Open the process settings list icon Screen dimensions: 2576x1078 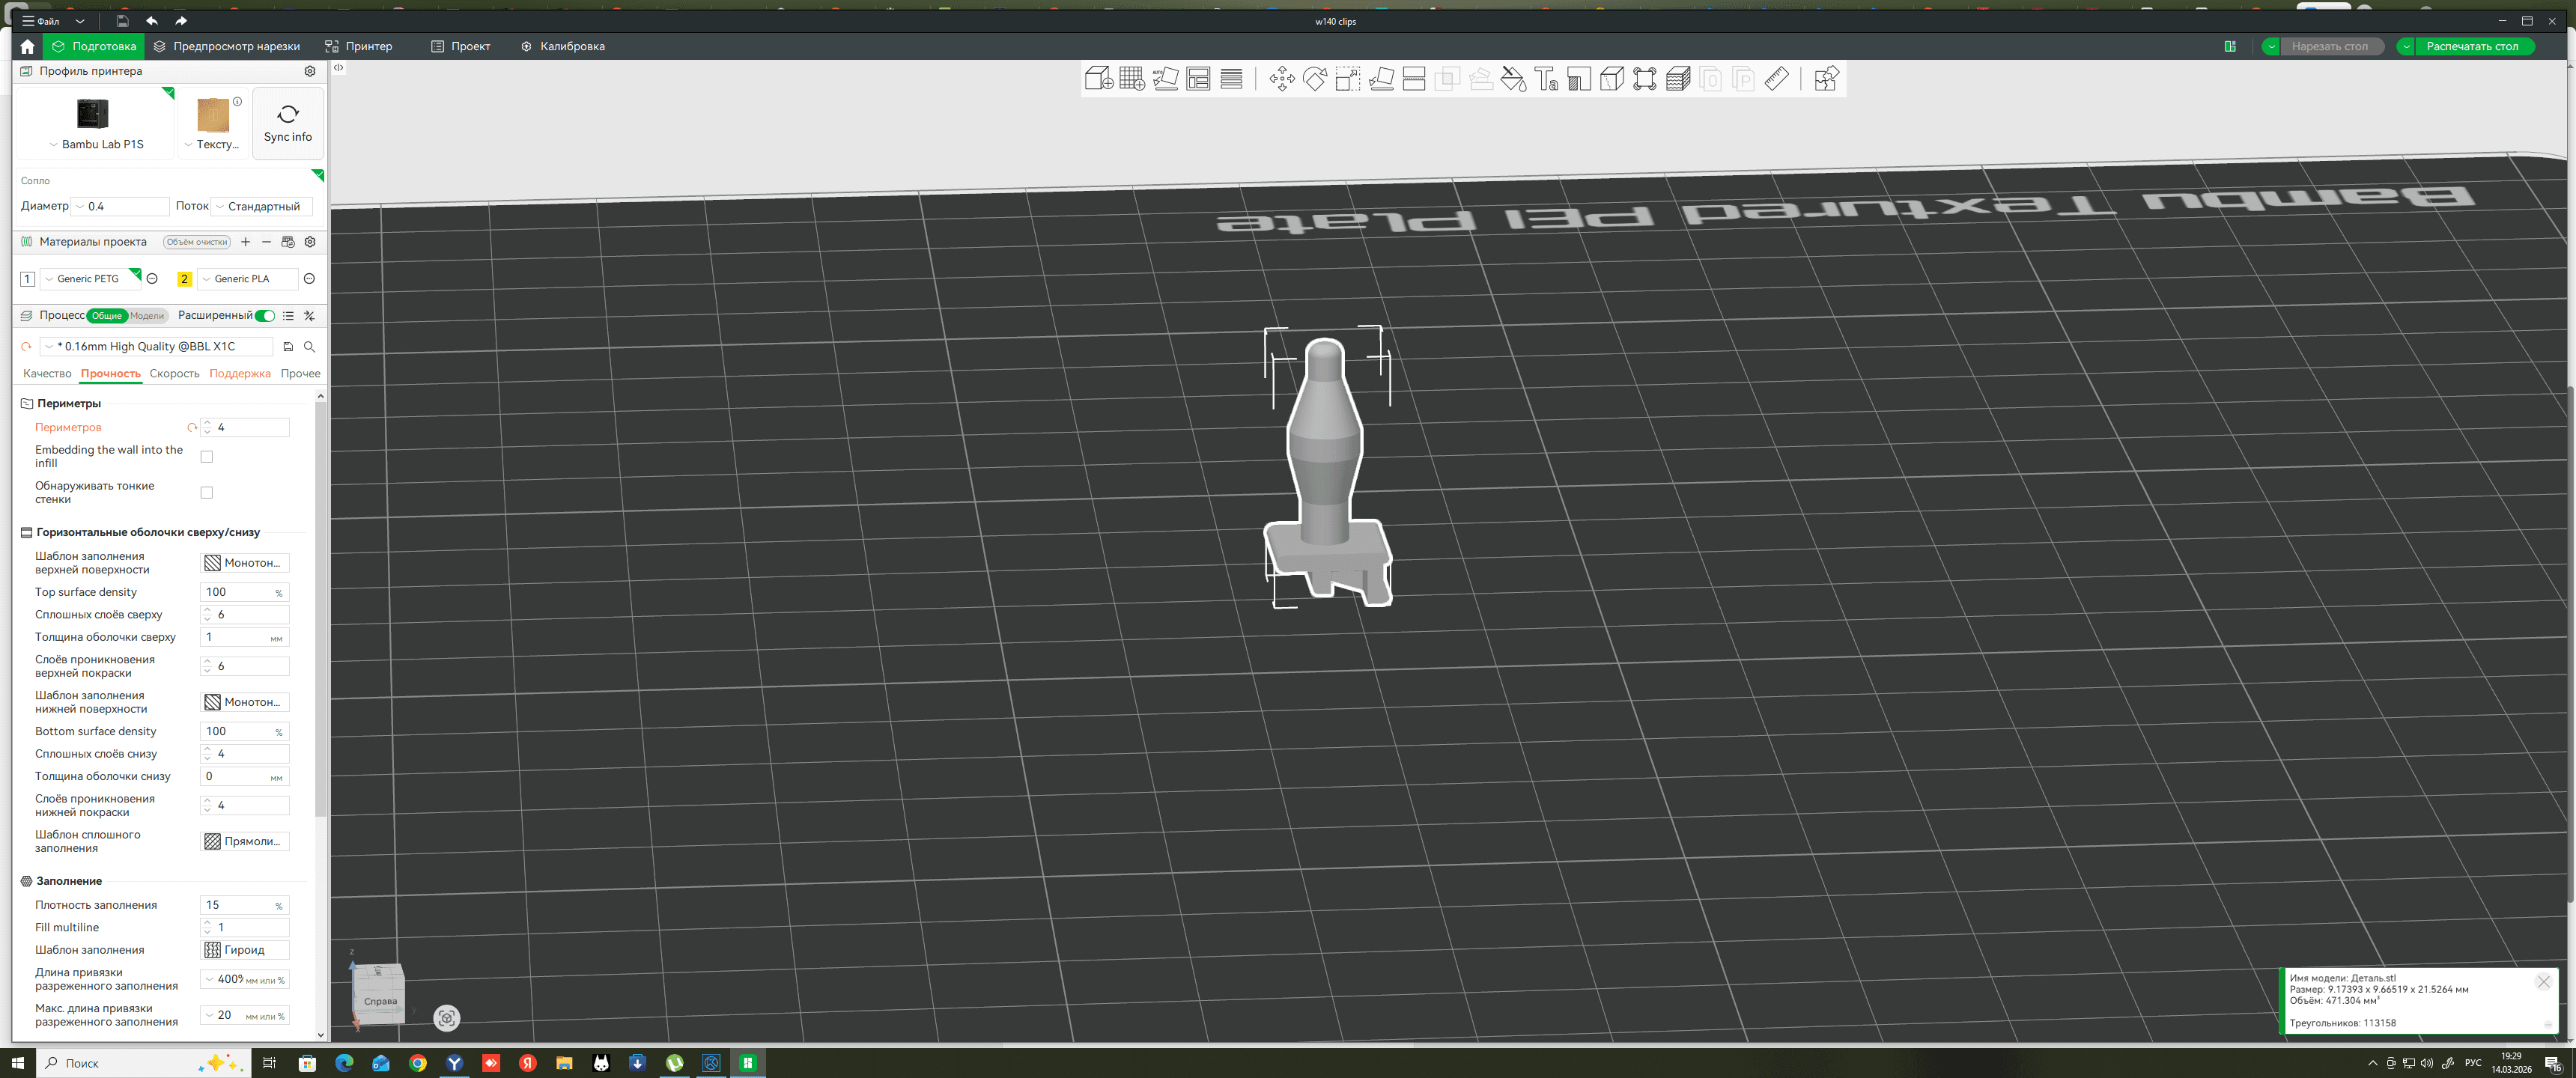click(288, 316)
